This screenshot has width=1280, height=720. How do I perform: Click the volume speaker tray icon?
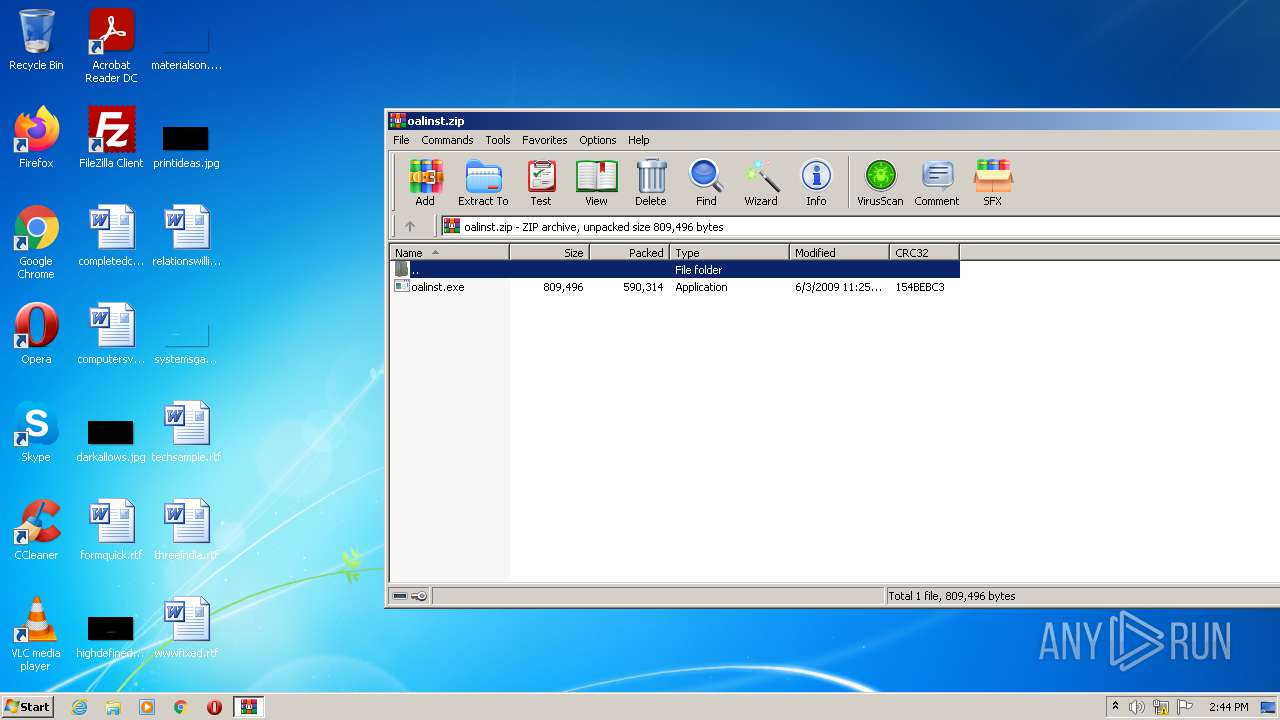1137,707
